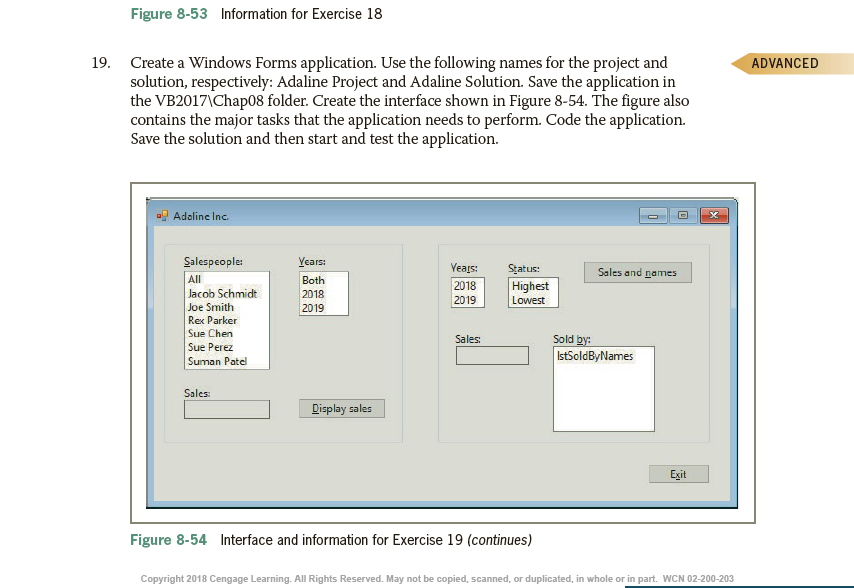Click the Sold by lstSoldByNames list
The width and height of the screenshot is (854, 588).
(604, 389)
